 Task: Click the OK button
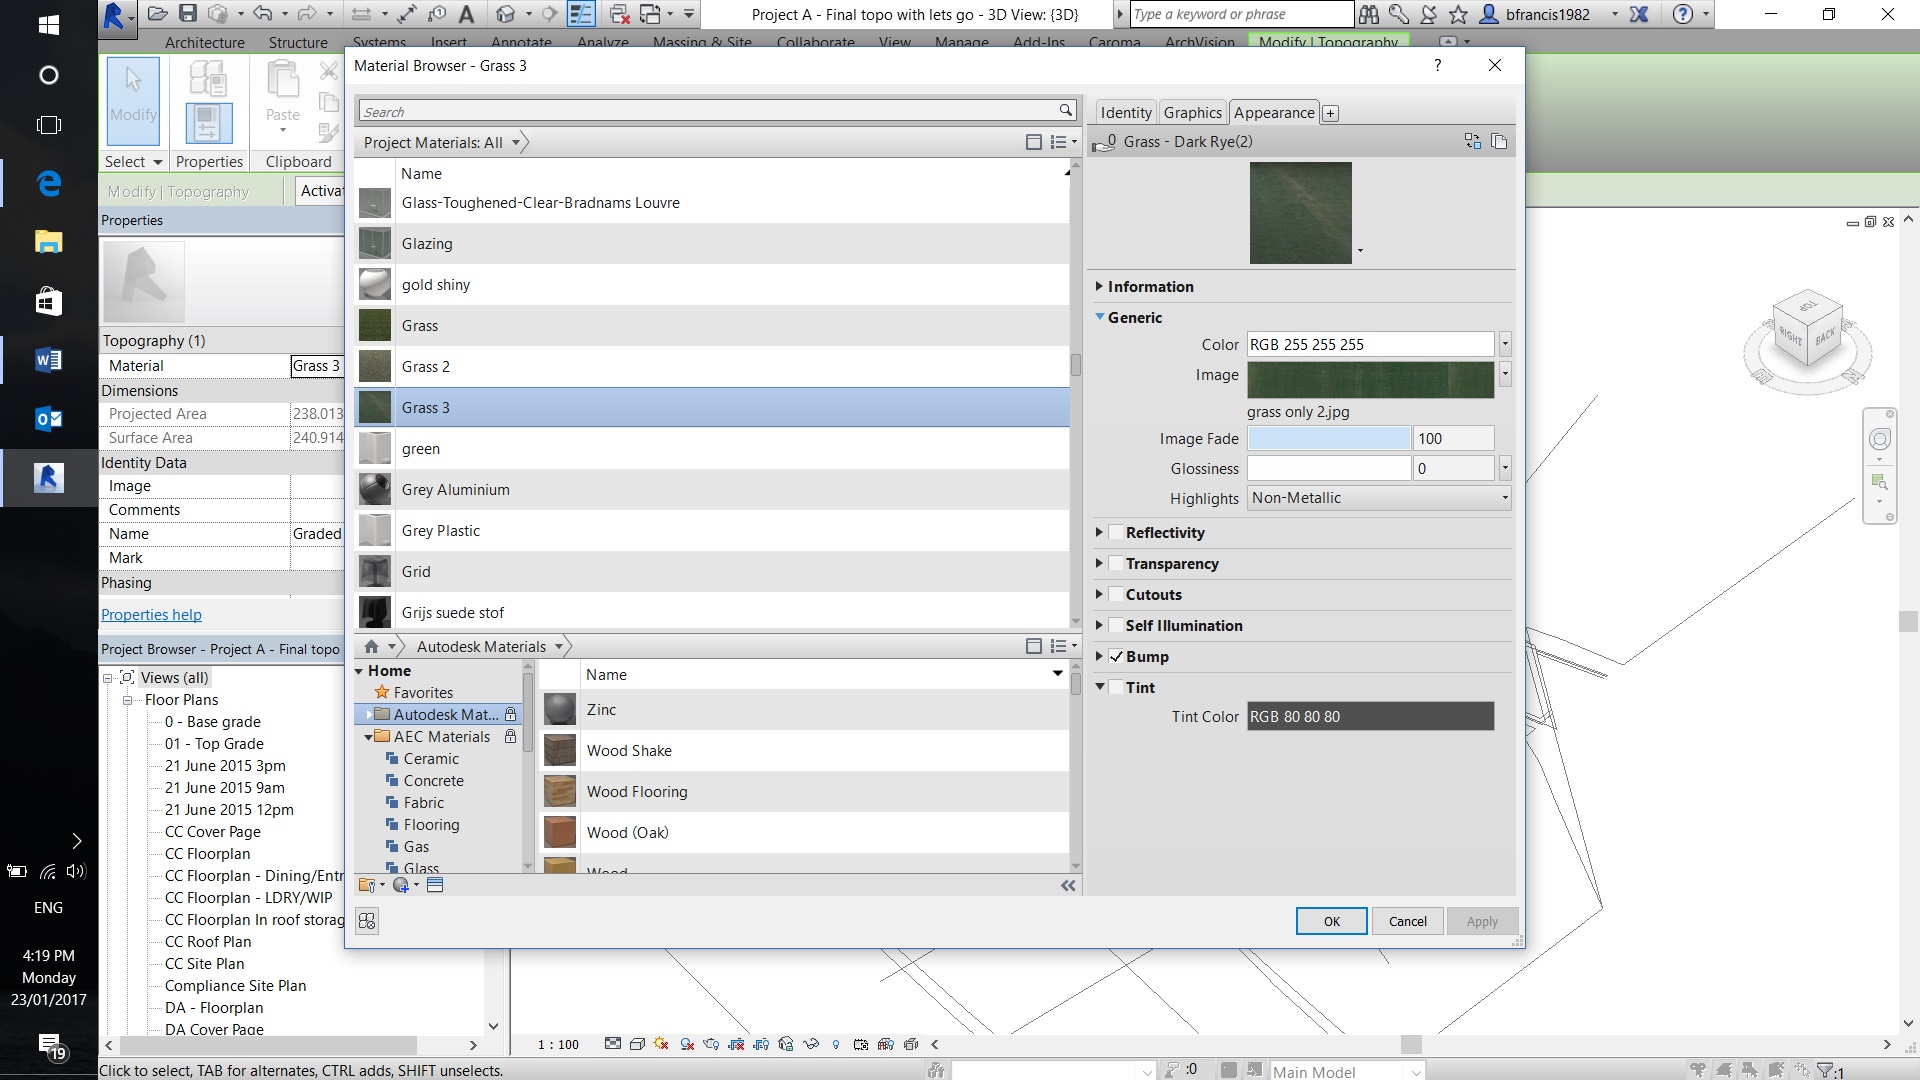pyautogui.click(x=1331, y=921)
